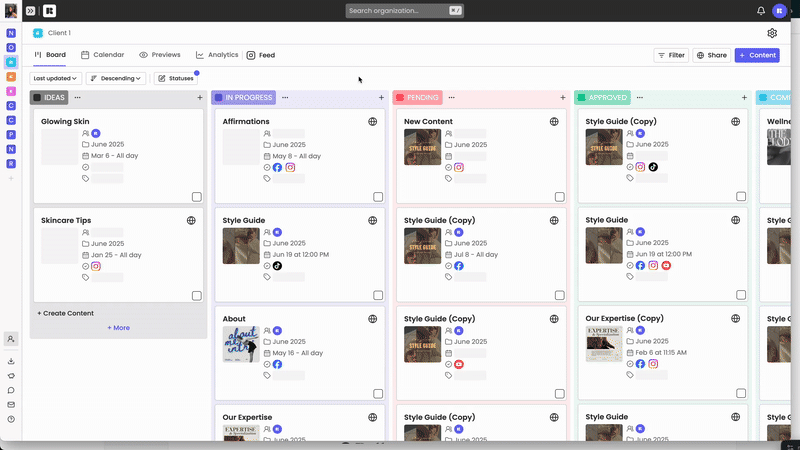Open the help icon at sidebar bottom
The image size is (800, 450).
click(x=11, y=419)
